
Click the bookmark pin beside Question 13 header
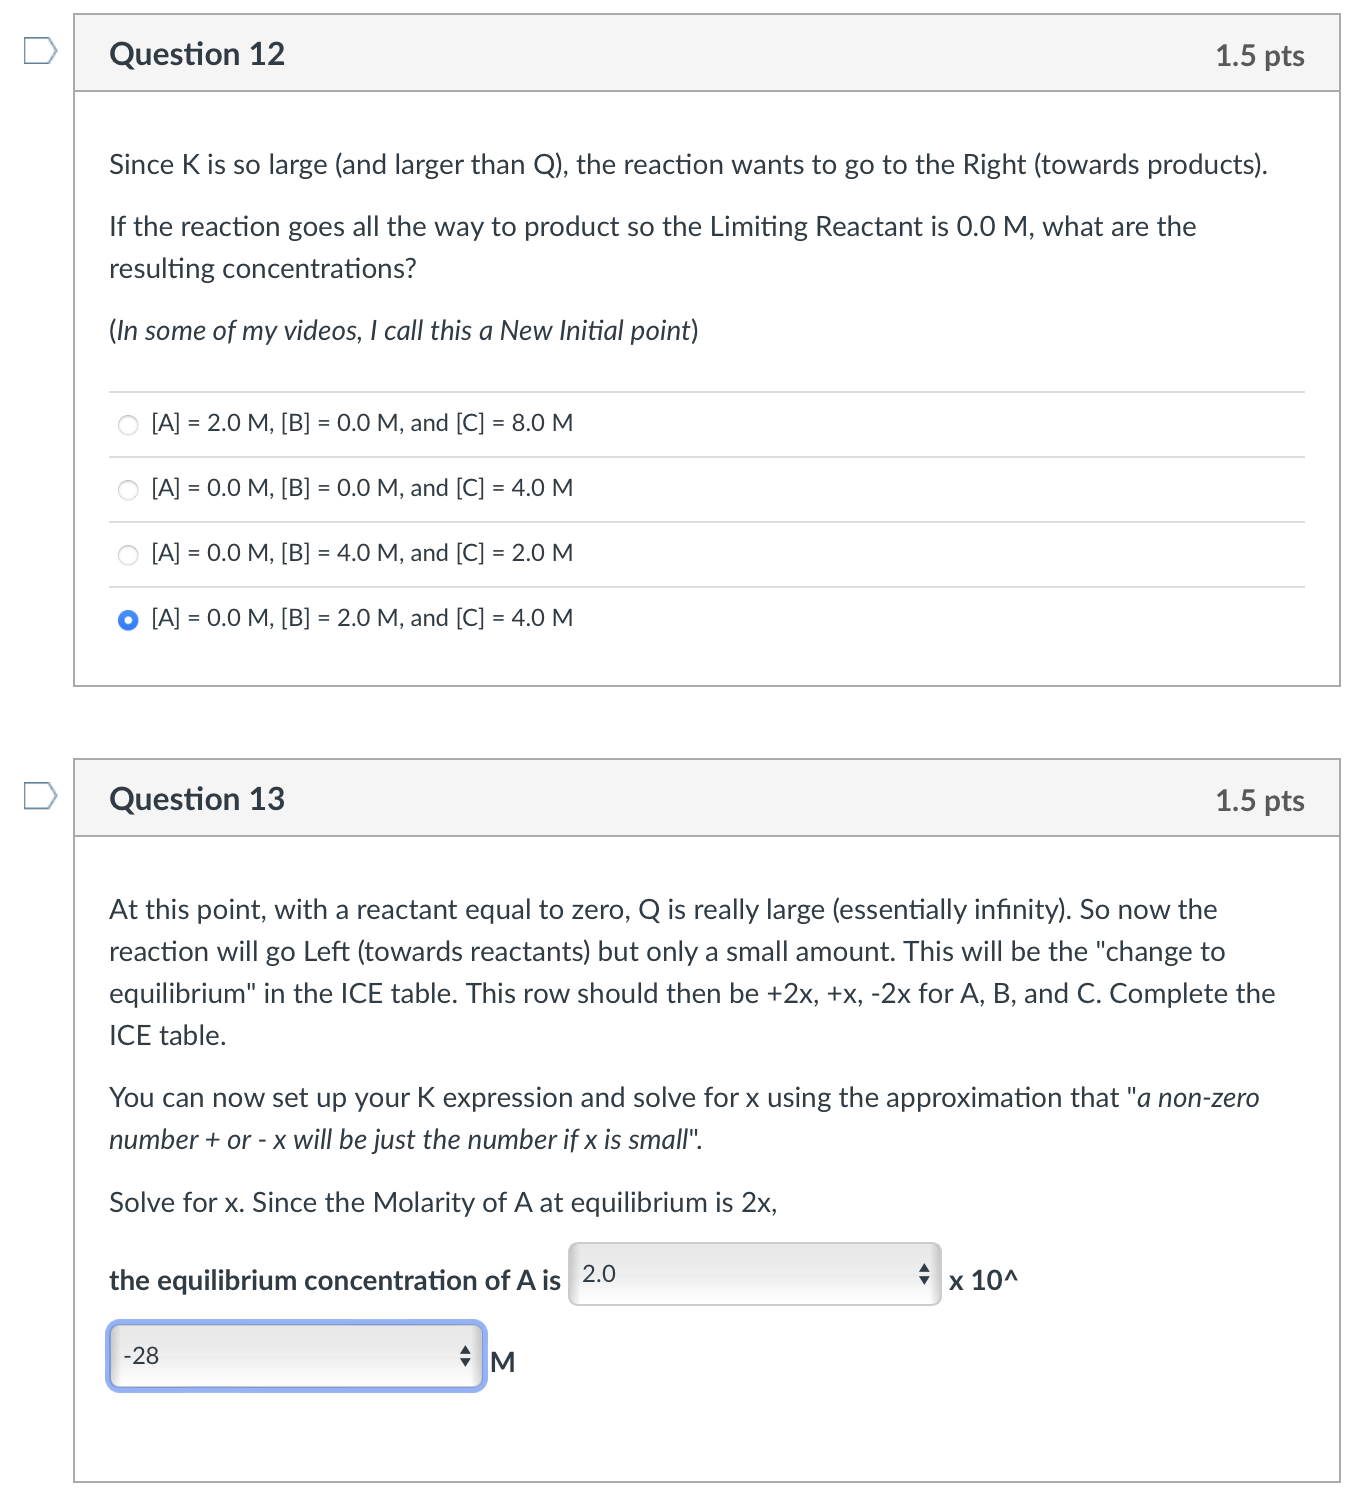click(38, 797)
